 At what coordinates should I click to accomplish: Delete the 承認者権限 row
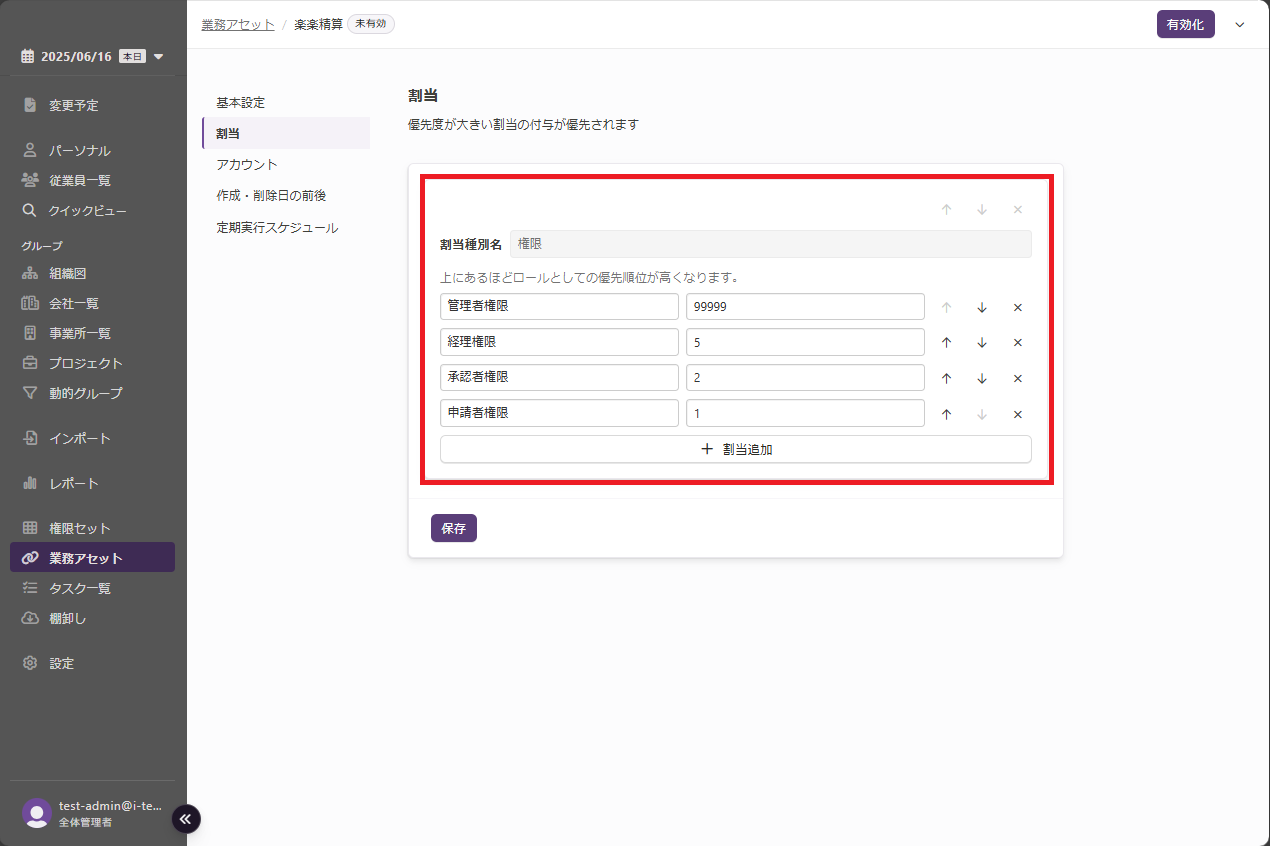click(x=1017, y=379)
